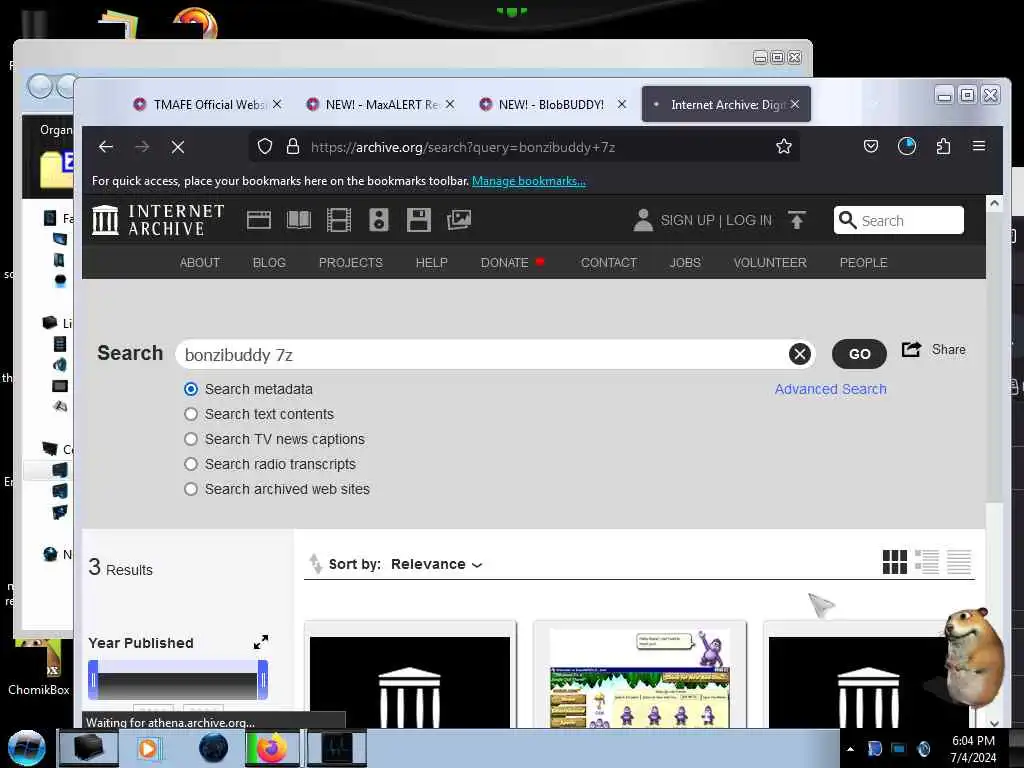Switch results to tile grid view
The width and height of the screenshot is (1024, 768).
(x=895, y=562)
